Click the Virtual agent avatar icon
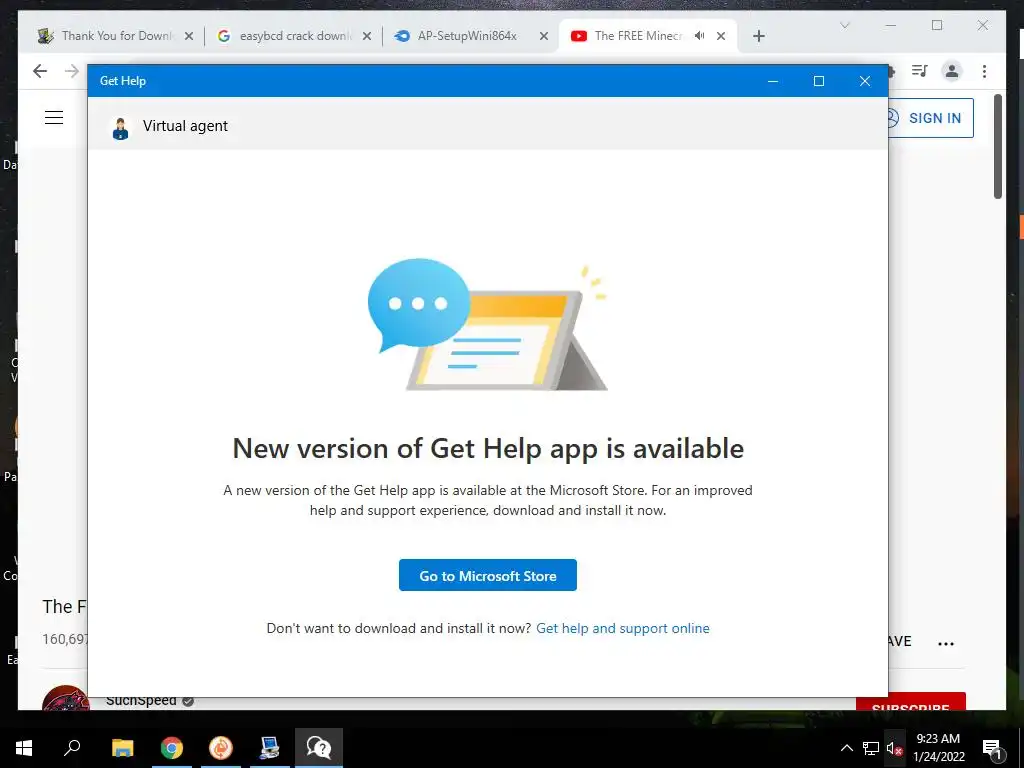Viewport: 1024px width, 768px height. pos(120,128)
